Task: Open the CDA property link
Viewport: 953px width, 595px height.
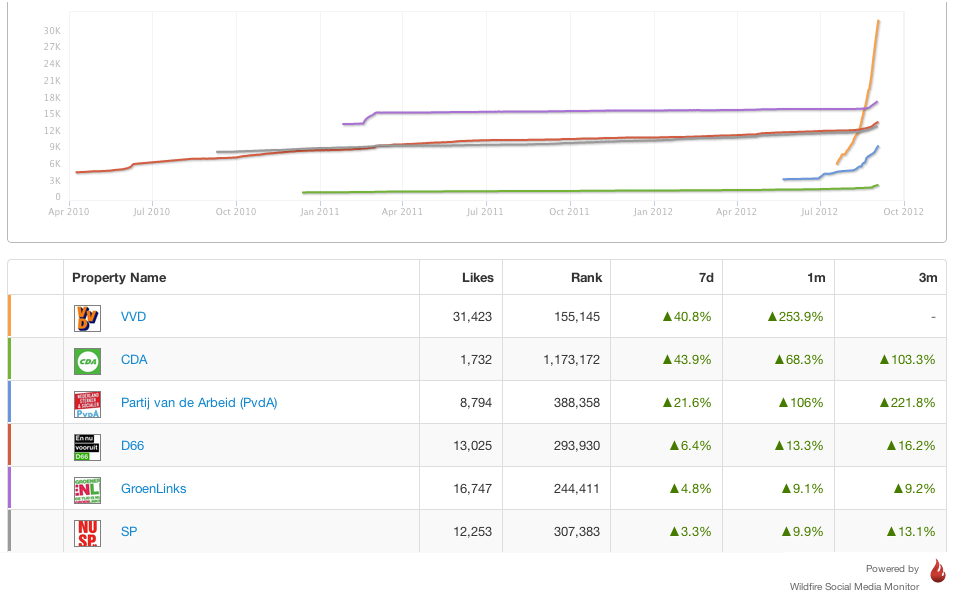Action: 134,360
